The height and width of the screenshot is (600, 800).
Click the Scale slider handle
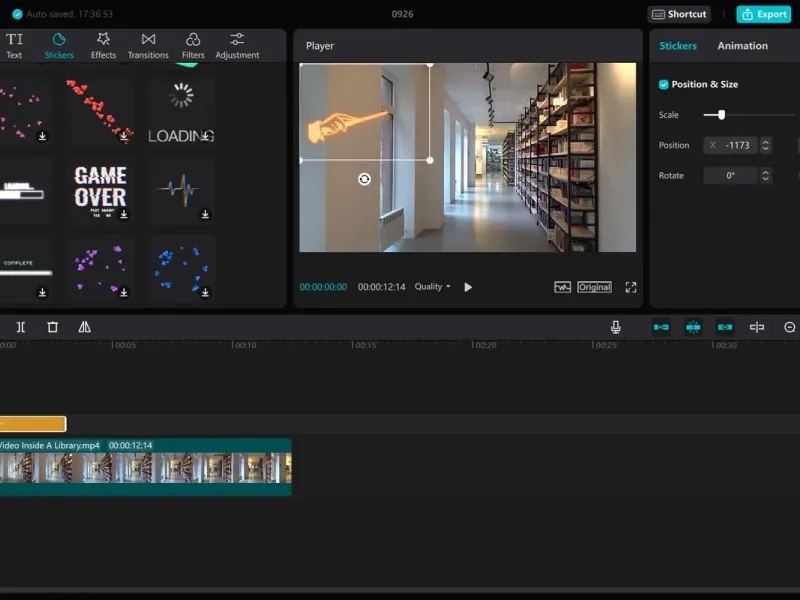tap(721, 115)
